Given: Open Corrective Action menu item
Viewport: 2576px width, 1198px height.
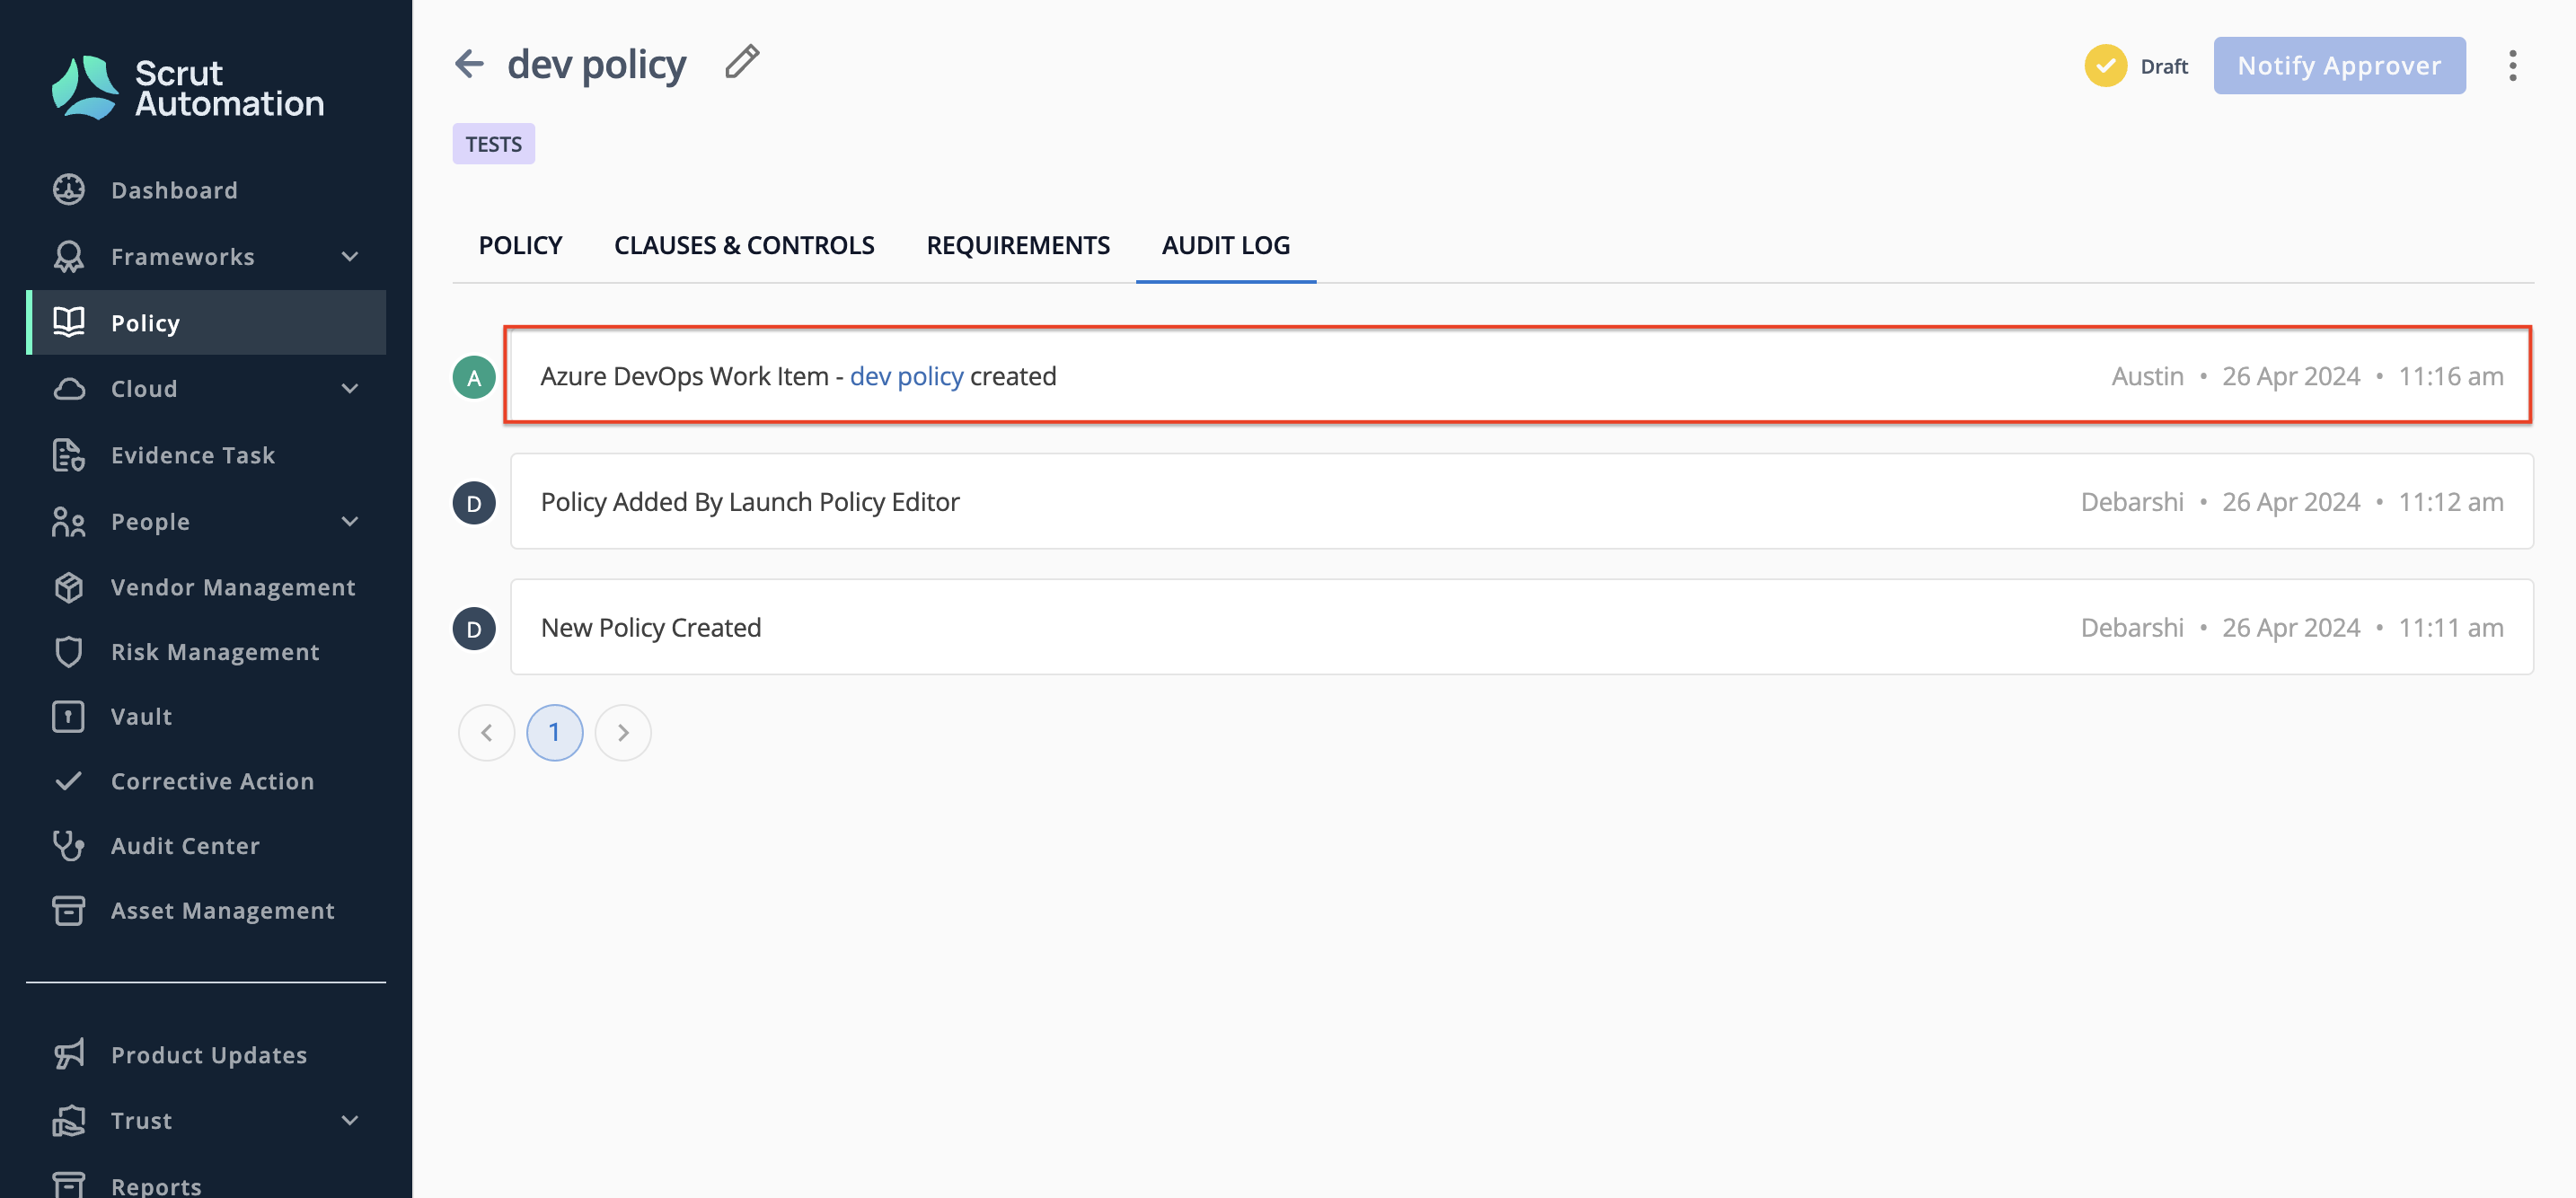Looking at the screenshot, I should (206, 781).
